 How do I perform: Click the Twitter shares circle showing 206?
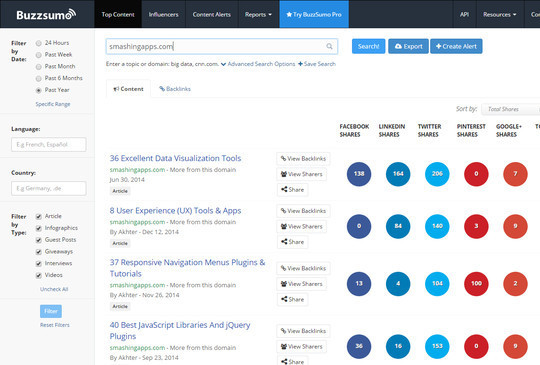point(437,174)
